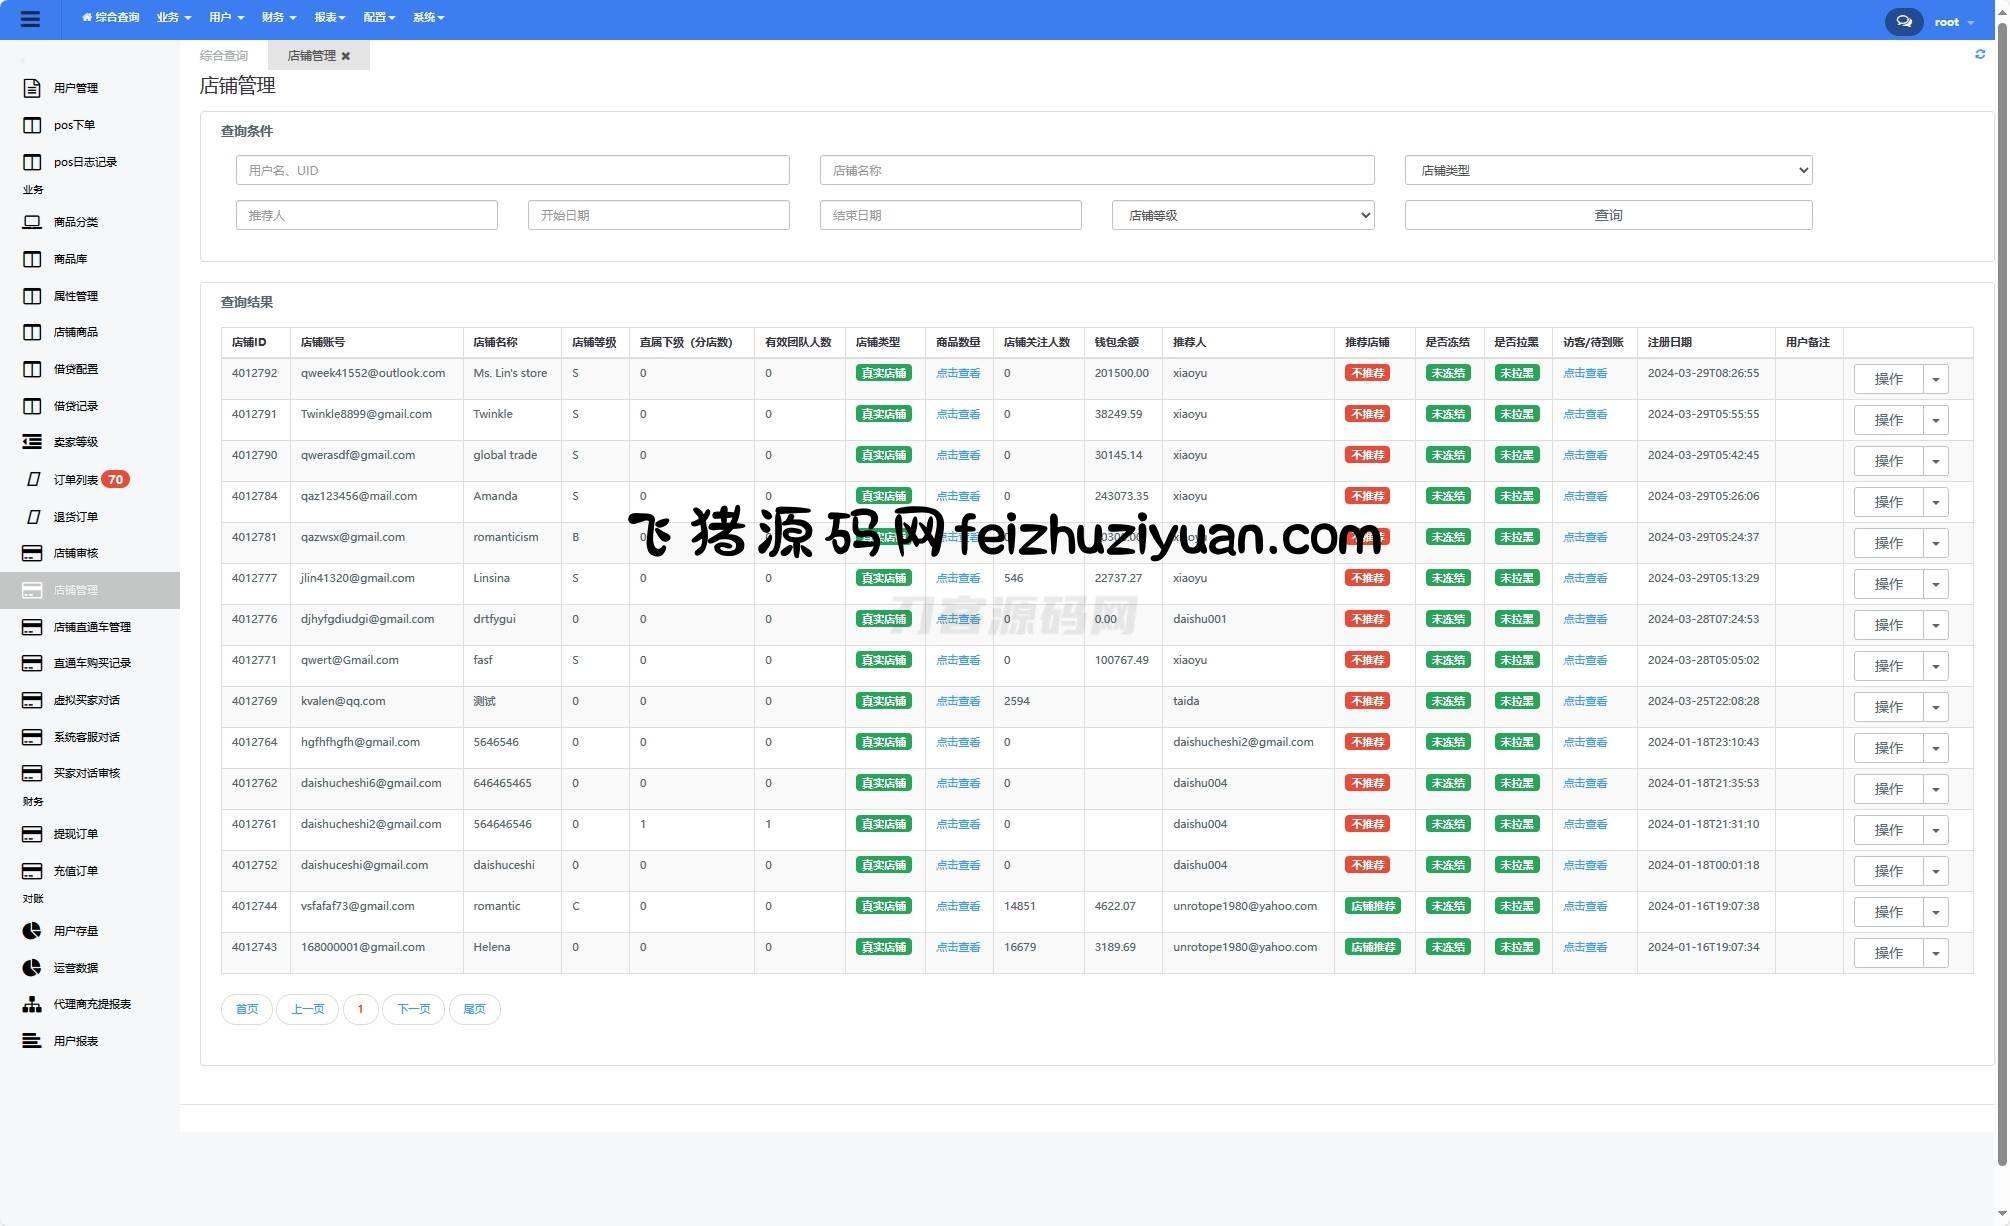Switch to the 综合查询 tab
This screenshot has height=1226, width=2010.
coord(224,56)
